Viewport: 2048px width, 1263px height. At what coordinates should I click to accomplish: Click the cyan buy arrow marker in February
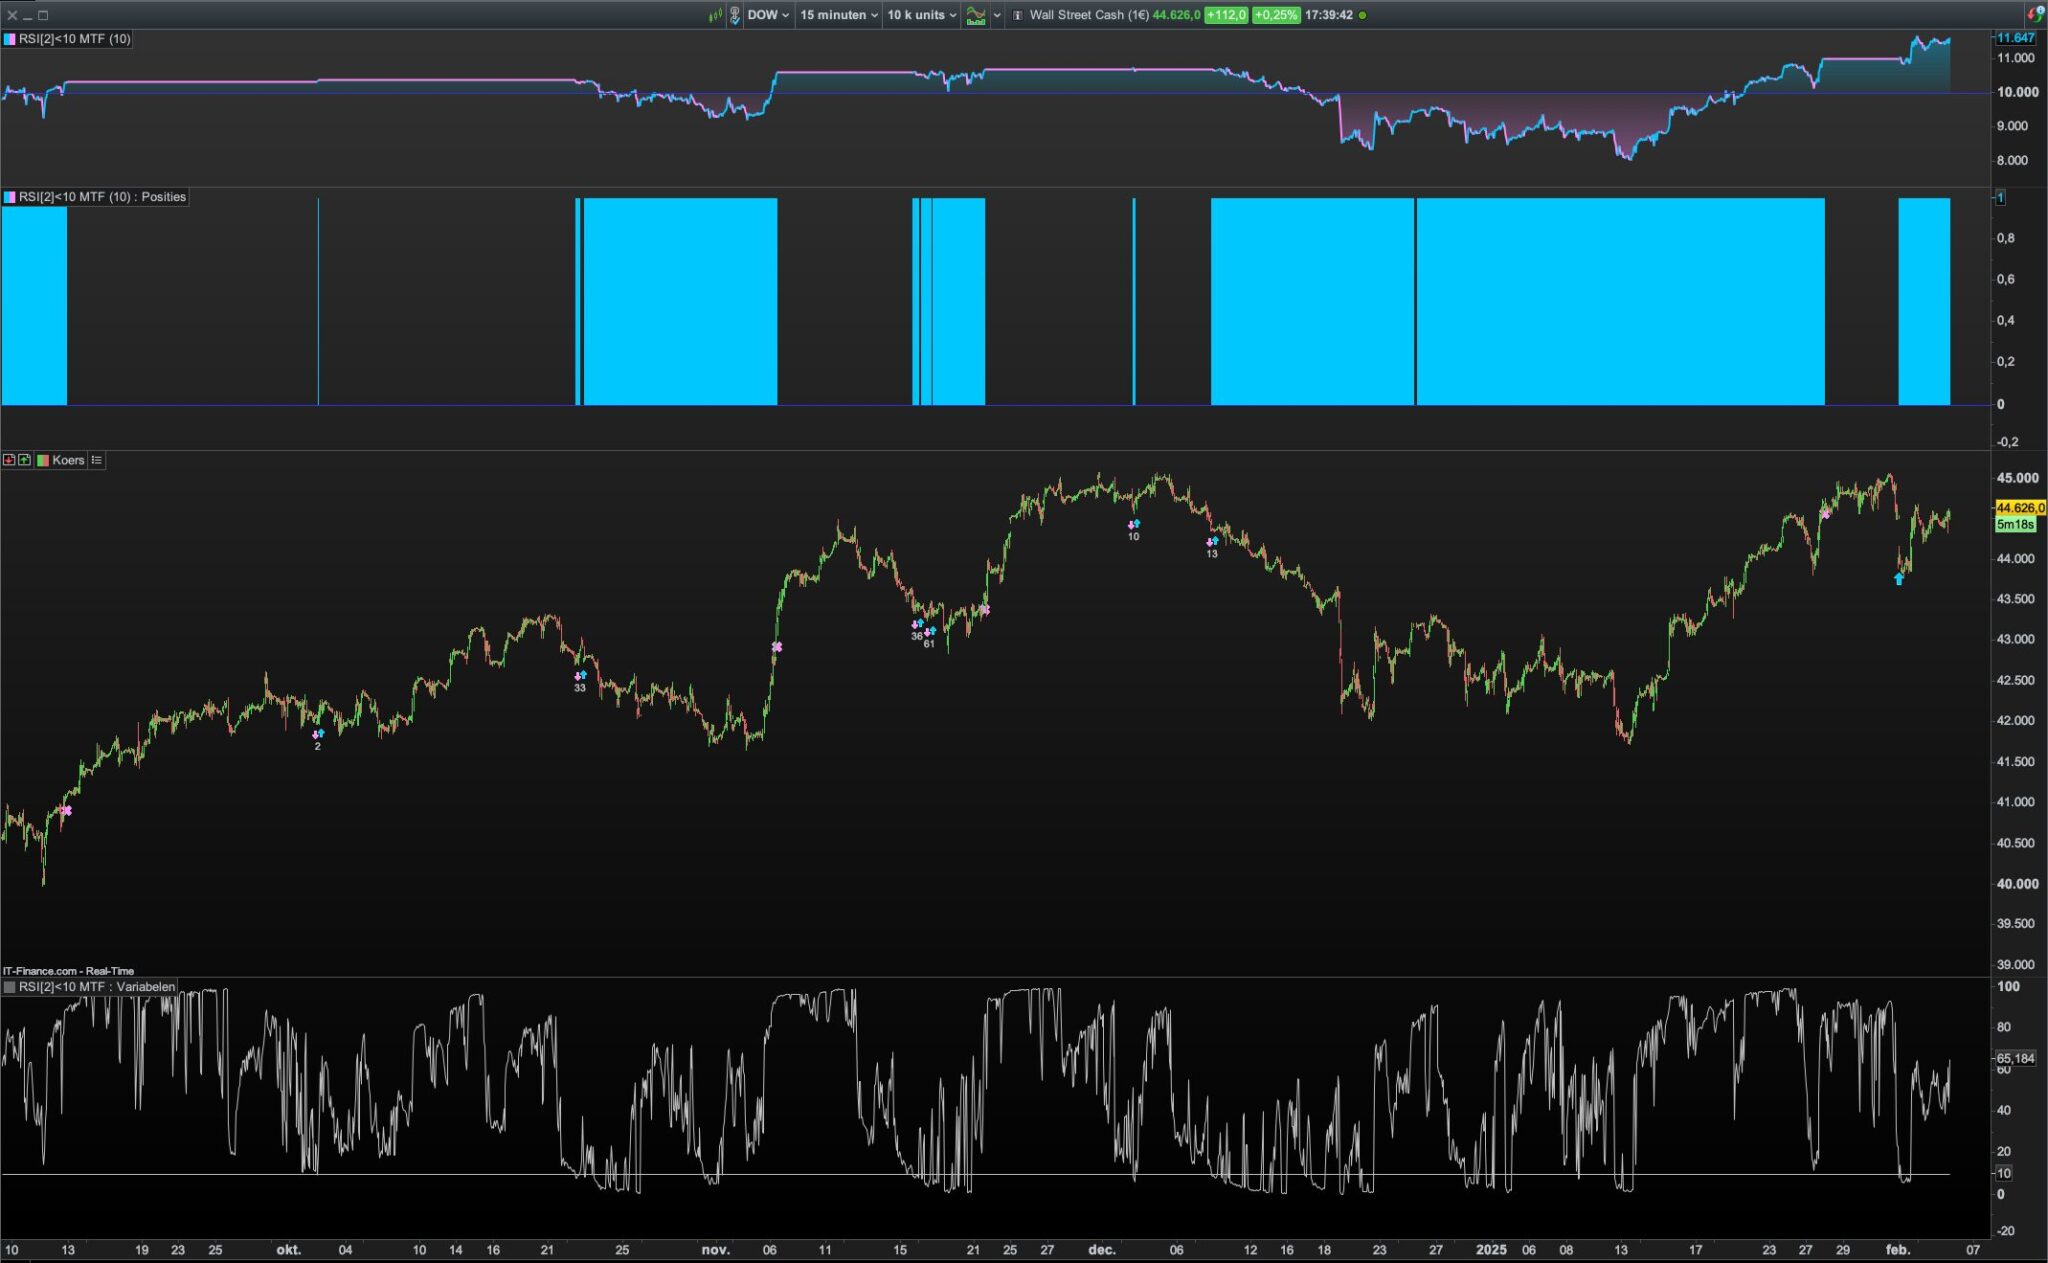pyautogui.click(x=1899, y=579)
